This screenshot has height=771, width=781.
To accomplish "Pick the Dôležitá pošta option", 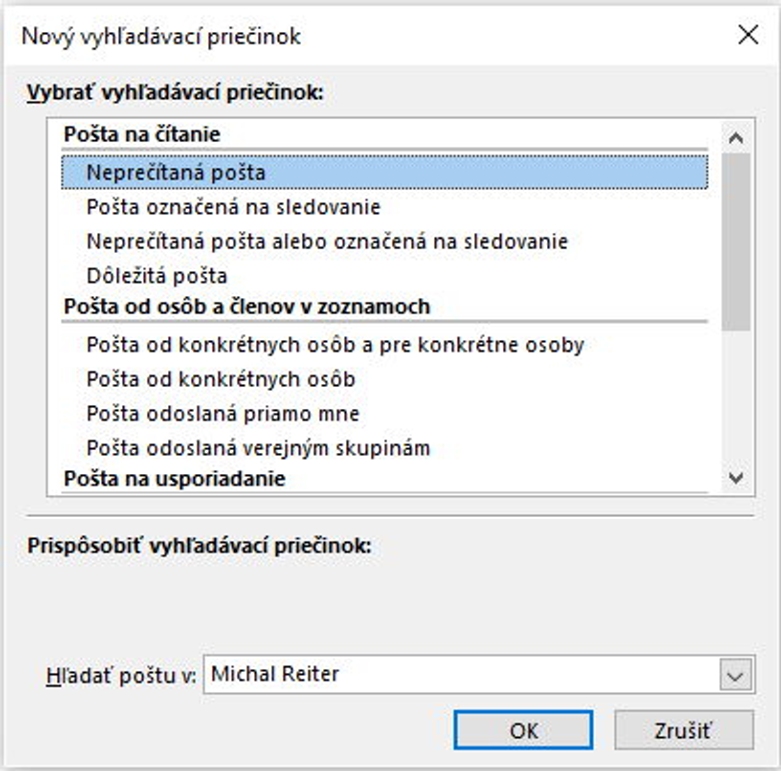I will coord(157,275).
